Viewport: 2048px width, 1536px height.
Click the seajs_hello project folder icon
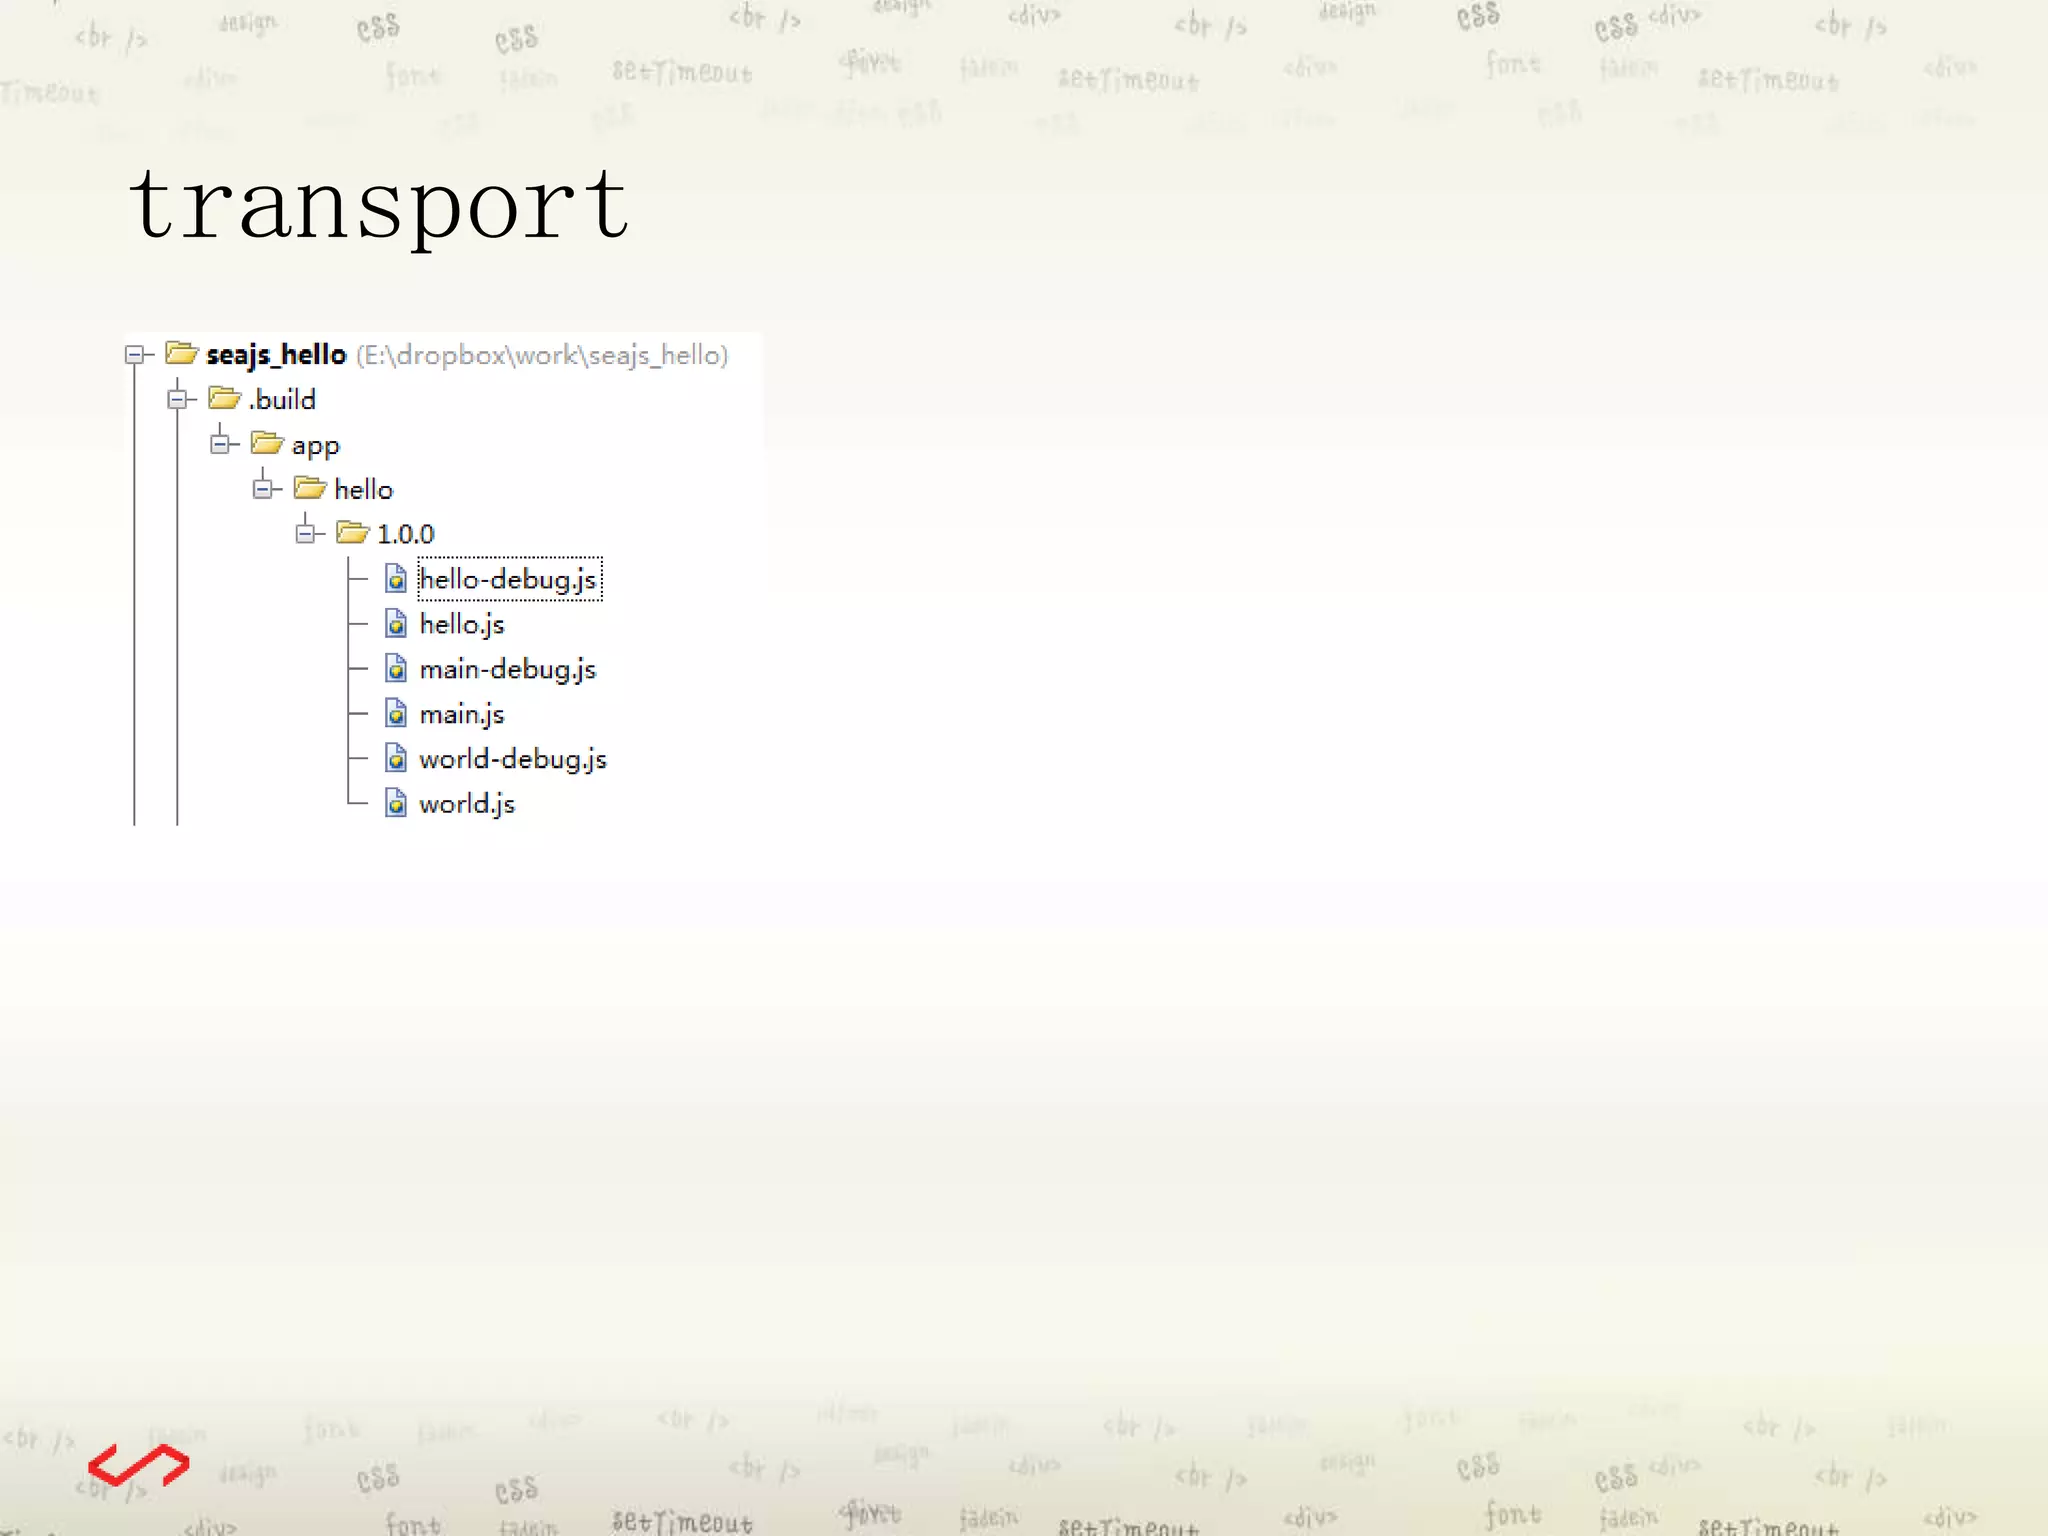click(182, 353)
